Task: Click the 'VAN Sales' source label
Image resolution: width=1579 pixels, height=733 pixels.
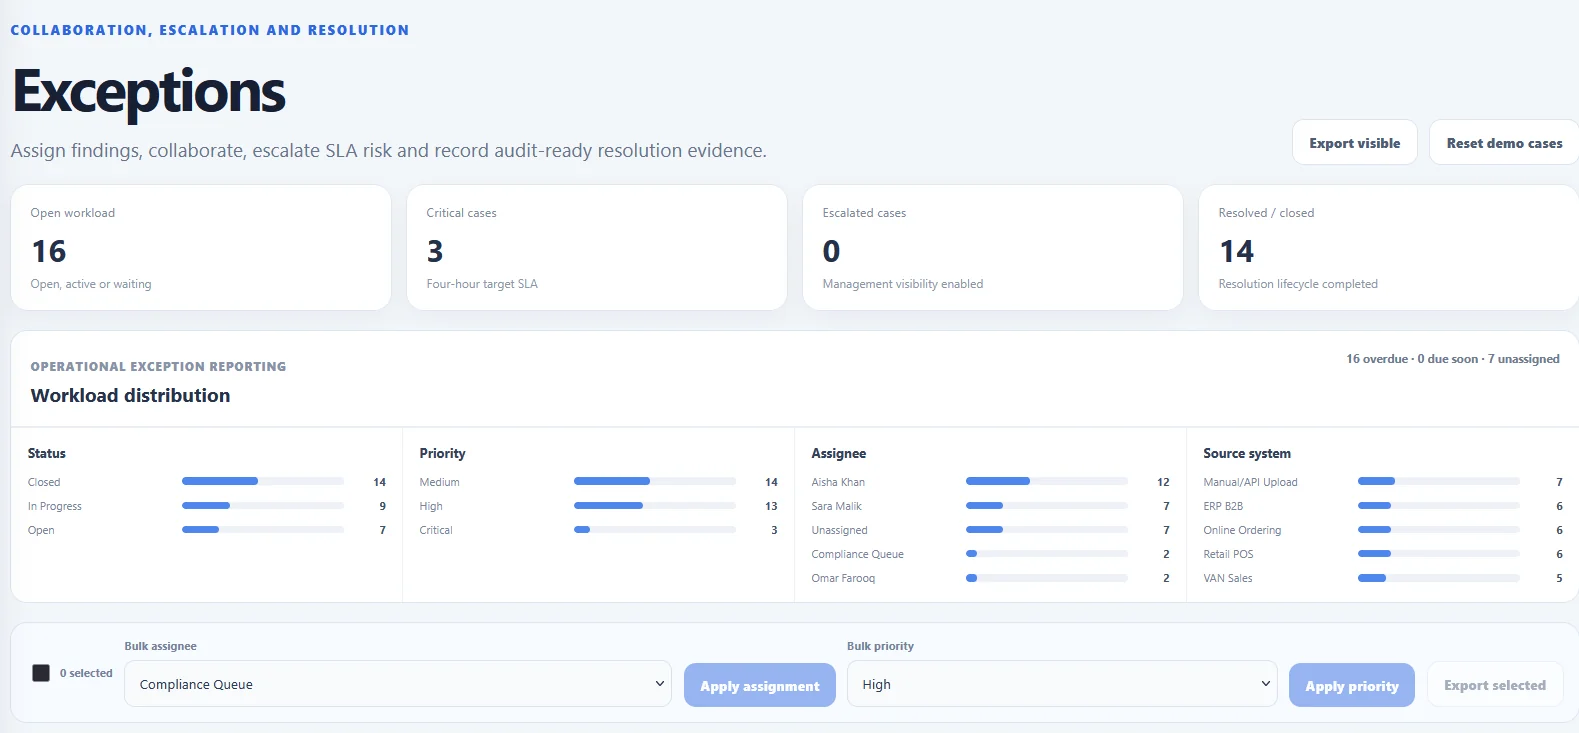Action: [x=1228, y=578]
